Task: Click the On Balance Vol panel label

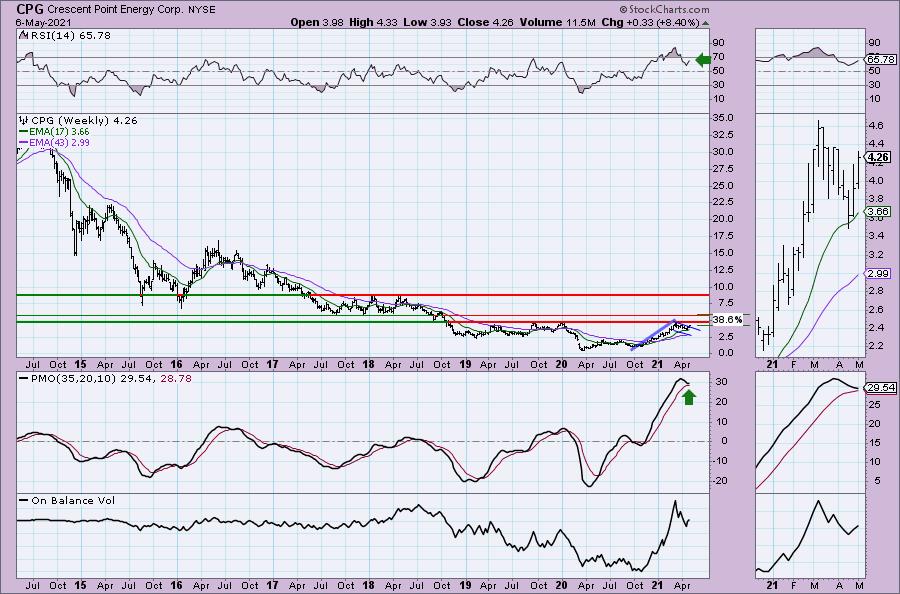Action: pyautogui.click(x=73, y=500)
